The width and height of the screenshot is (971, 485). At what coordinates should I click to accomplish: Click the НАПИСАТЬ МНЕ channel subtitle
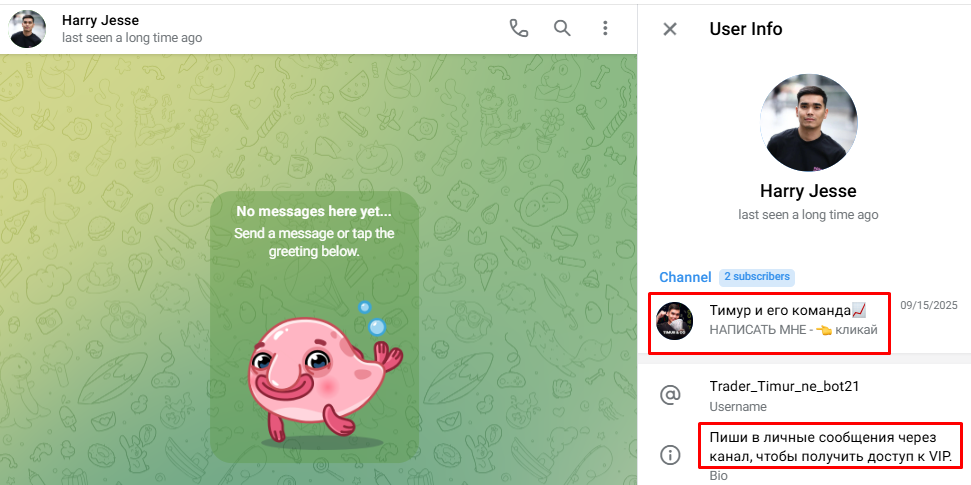[x=793, y=331]
